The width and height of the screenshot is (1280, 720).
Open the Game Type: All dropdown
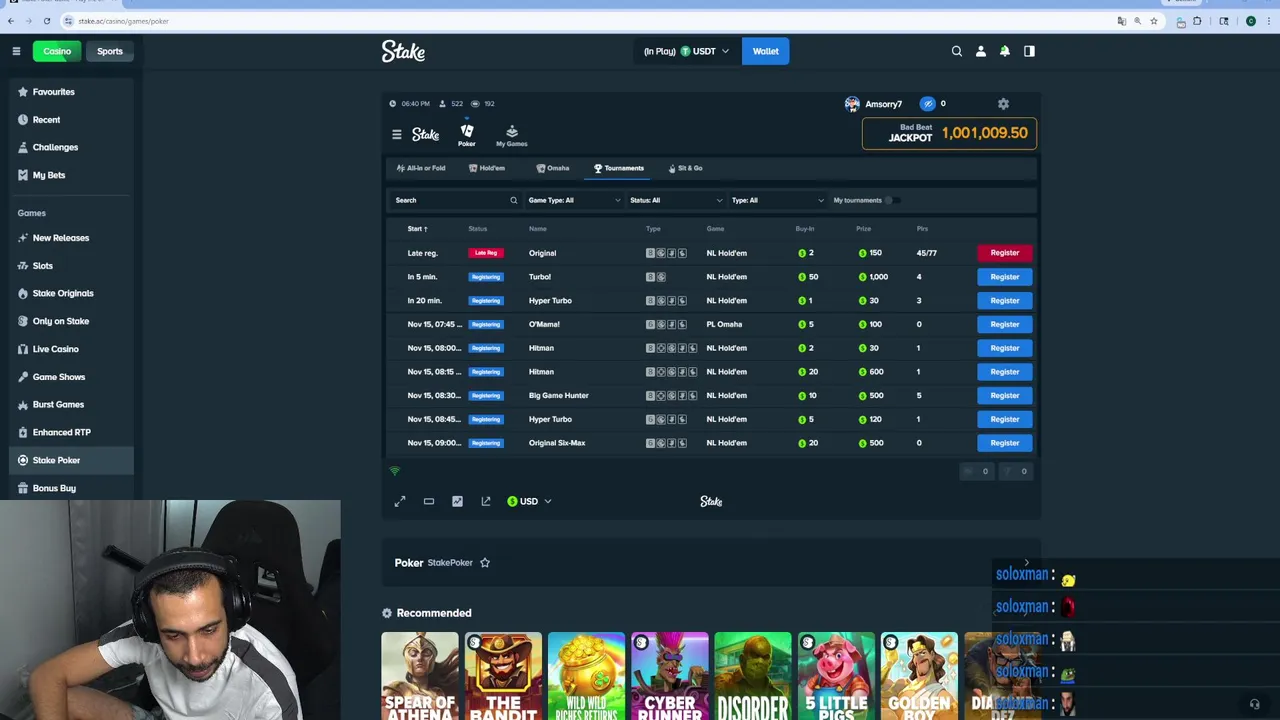pyautogui.click(x=574, y=200)
